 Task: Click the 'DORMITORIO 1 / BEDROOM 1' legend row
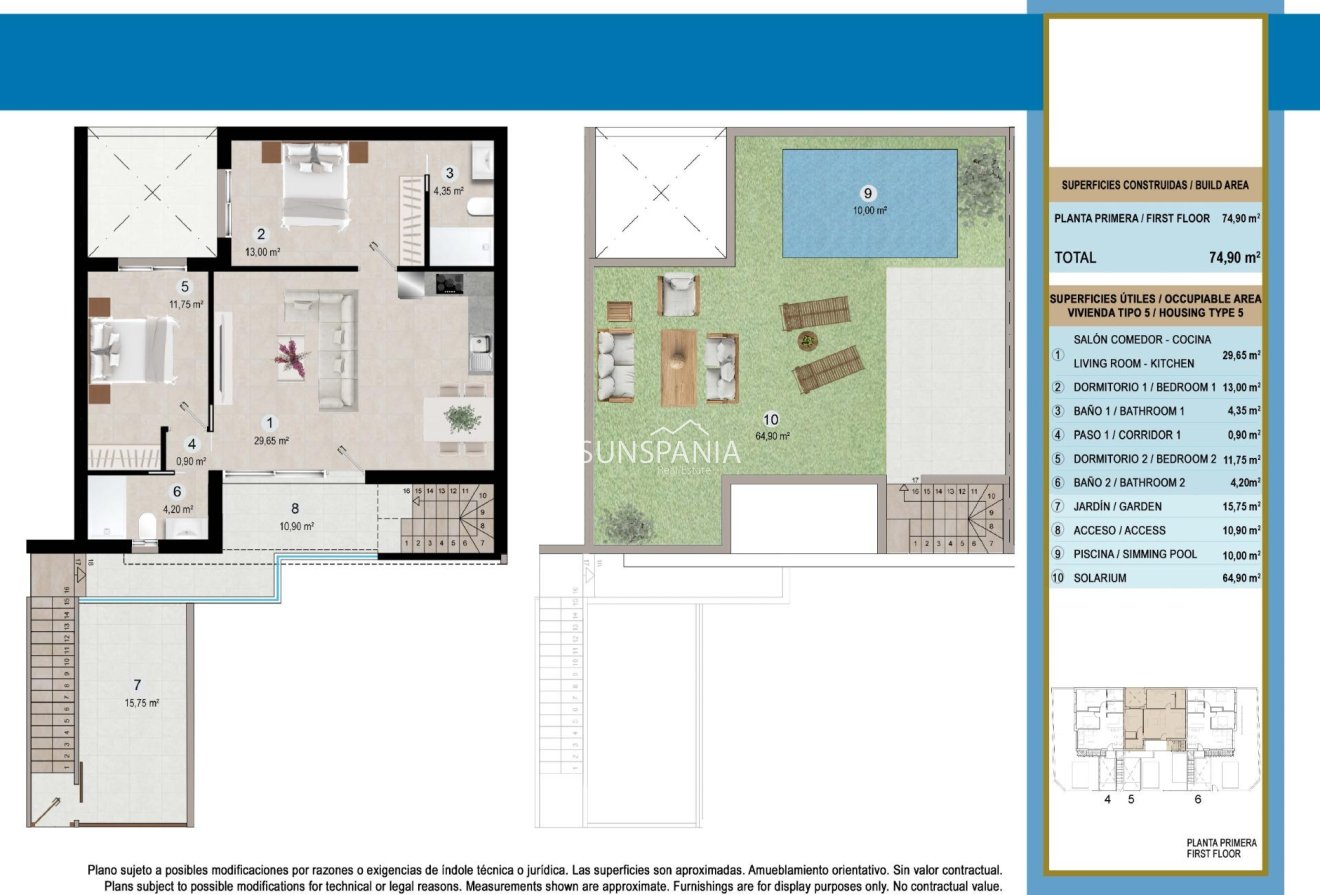tap(1155, 386)
